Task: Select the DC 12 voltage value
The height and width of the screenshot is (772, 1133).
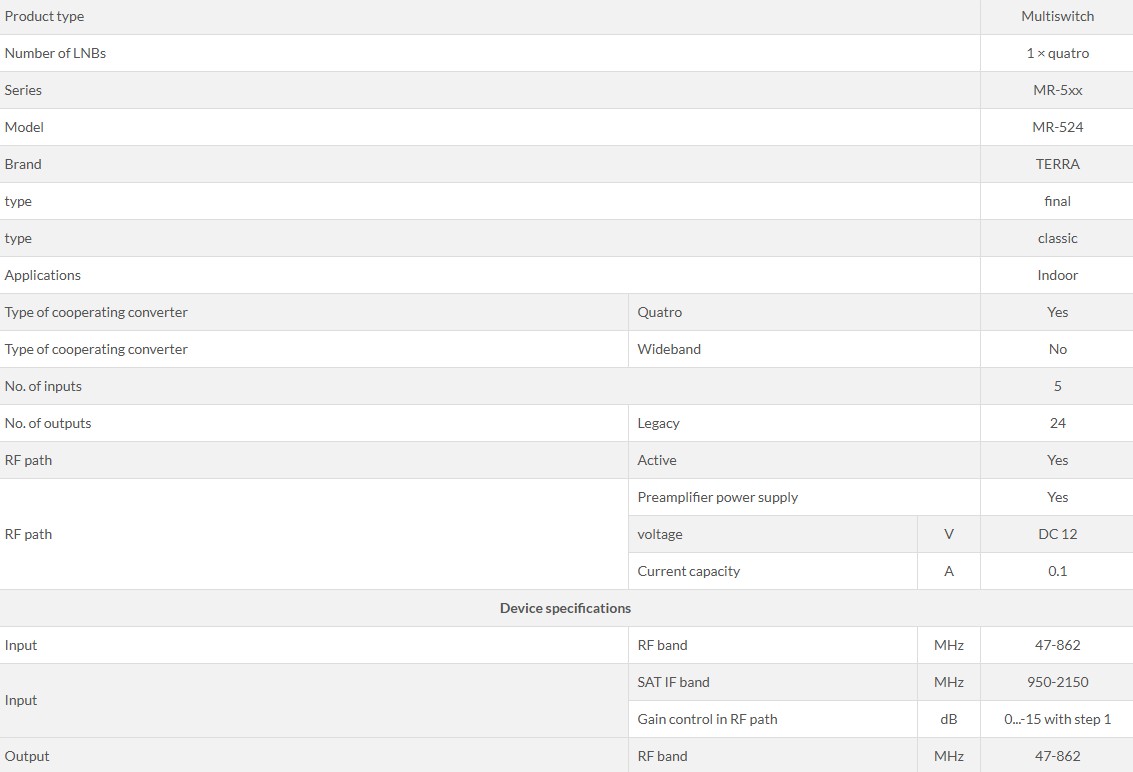Action: 1057,534
